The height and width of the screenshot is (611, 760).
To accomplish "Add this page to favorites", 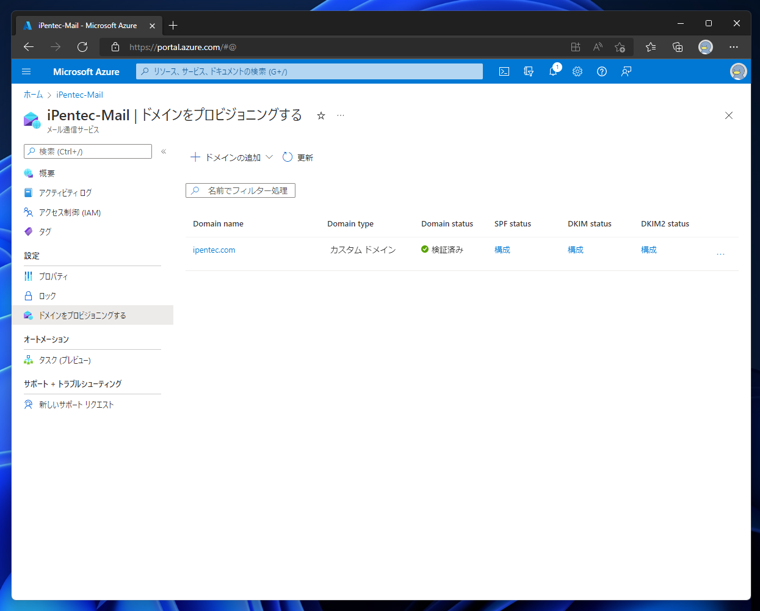I will (x=620, y=47).
